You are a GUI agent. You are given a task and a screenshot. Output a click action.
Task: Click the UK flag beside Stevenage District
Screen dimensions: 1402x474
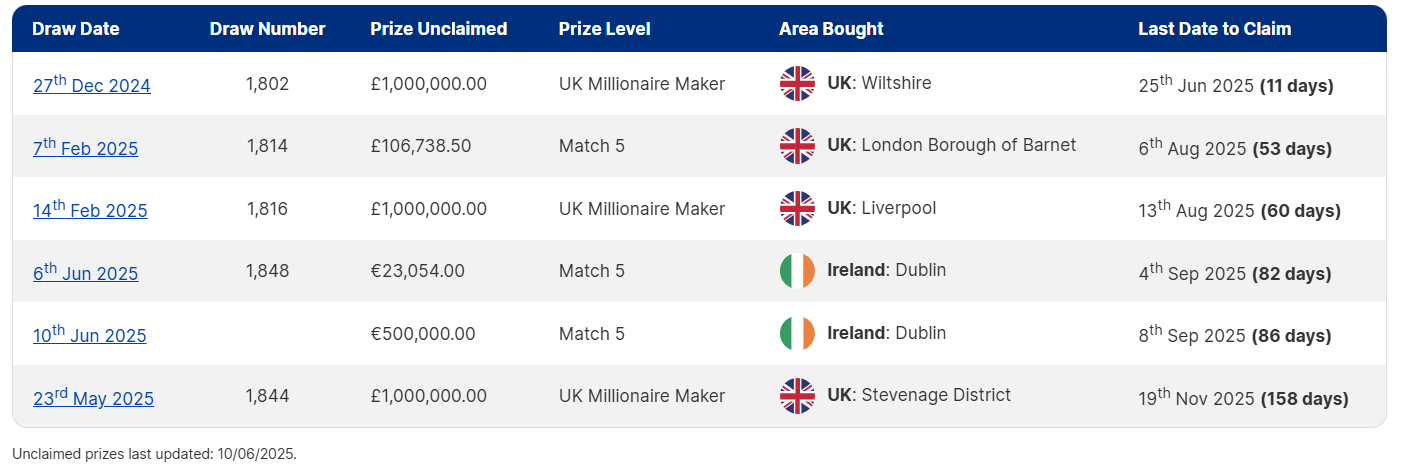click(x=797, y=396)
